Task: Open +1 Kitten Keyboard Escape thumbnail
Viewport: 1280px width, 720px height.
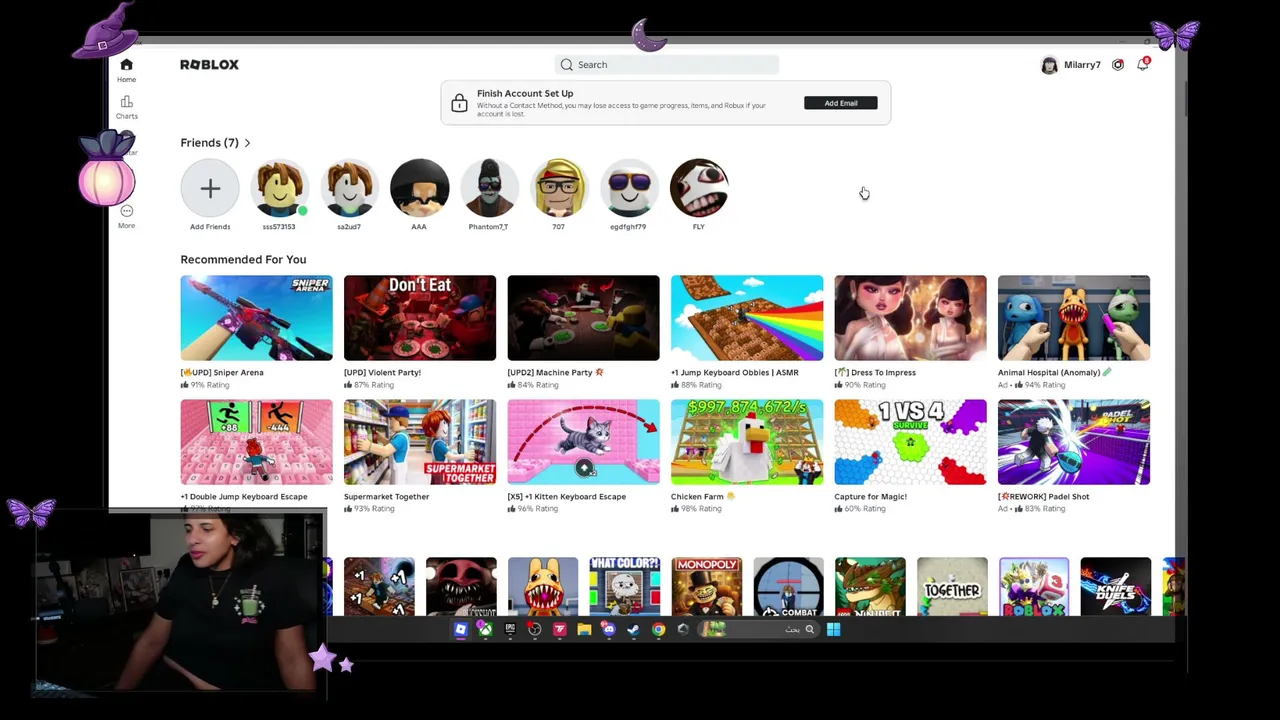Action: (583, 442)
